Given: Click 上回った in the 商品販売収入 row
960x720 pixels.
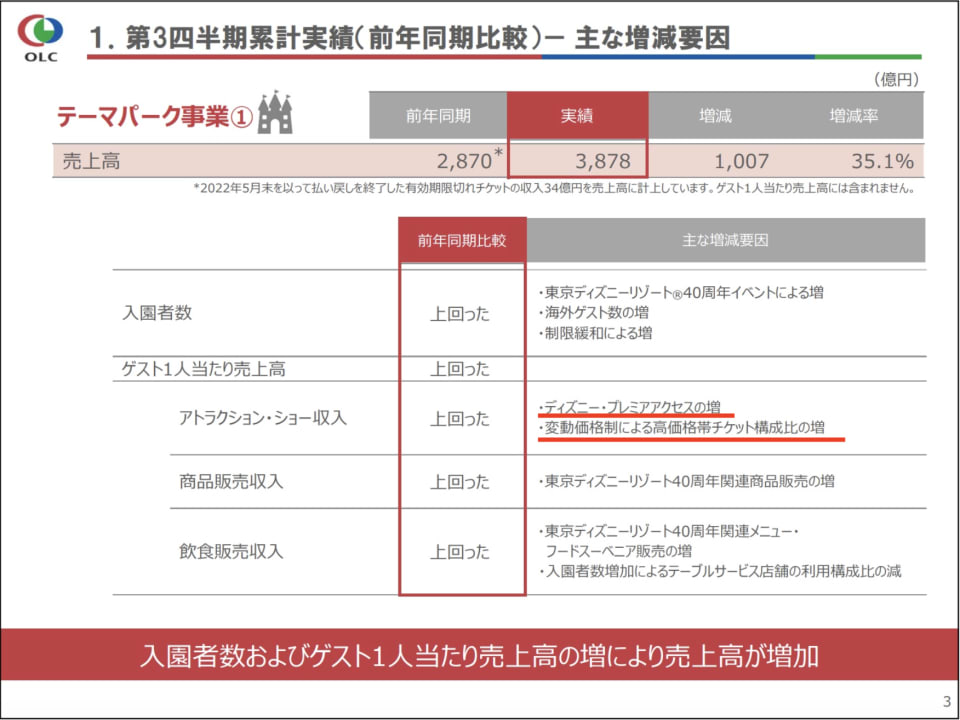Looking at the screenshot, I should click(460, 482).
